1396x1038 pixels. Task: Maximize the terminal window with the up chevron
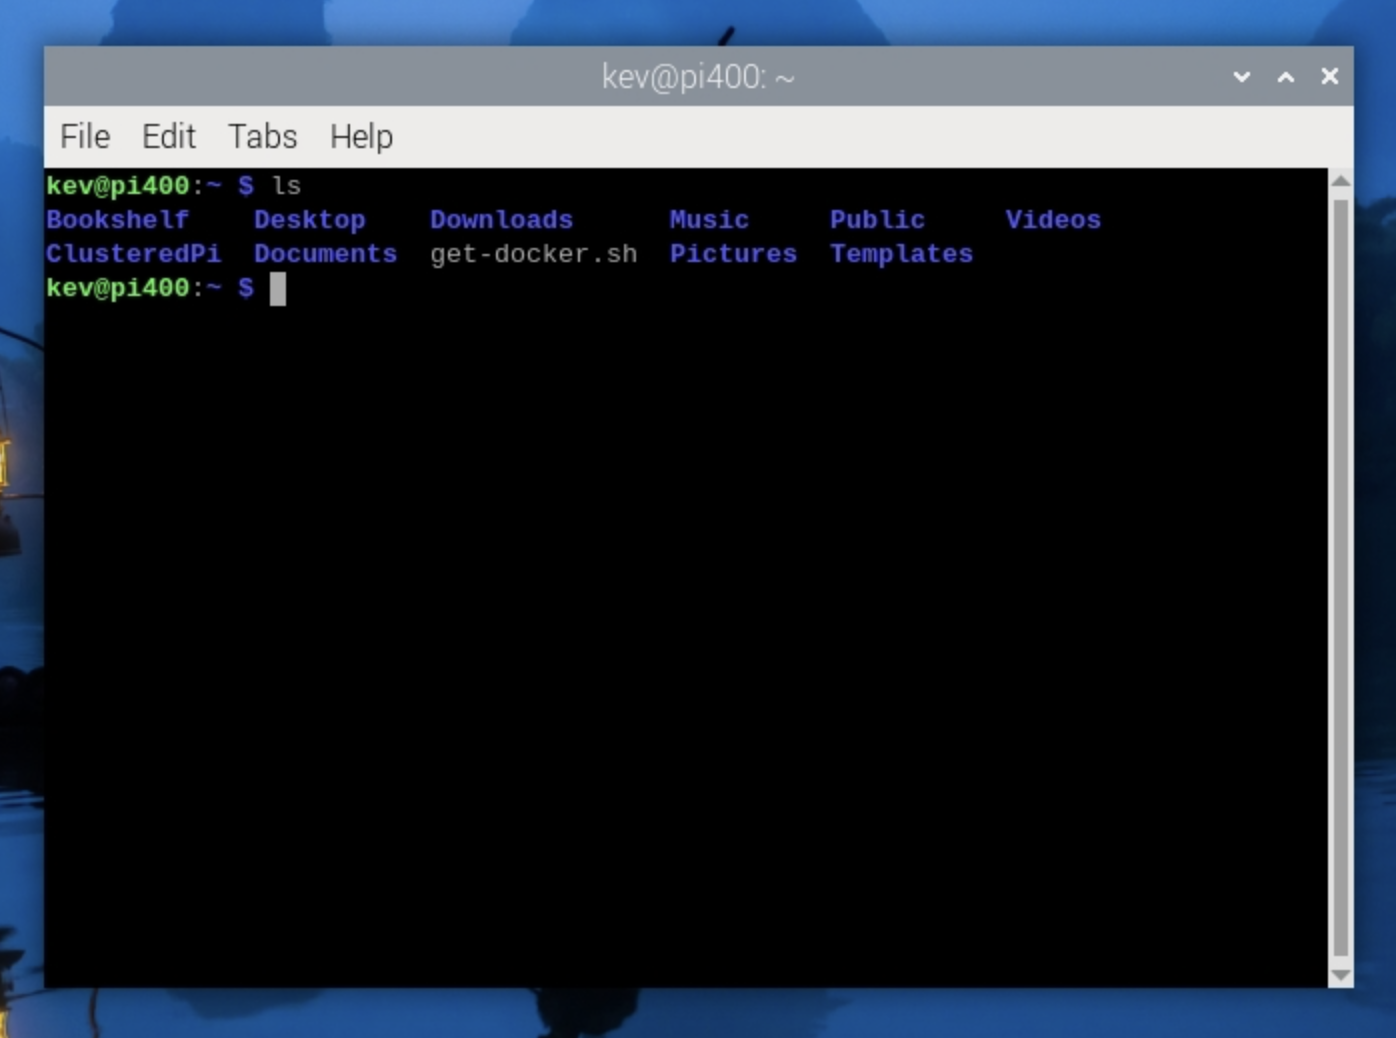(1286, 77)
